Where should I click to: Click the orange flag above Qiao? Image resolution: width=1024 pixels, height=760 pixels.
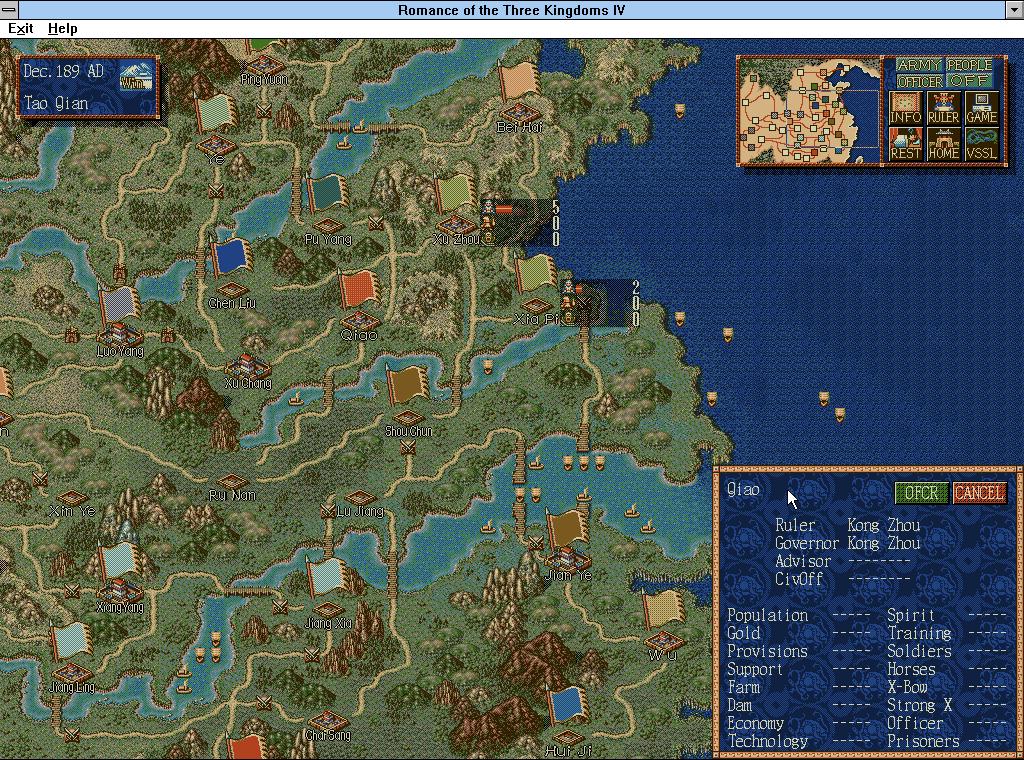click(x=359, y=289)
